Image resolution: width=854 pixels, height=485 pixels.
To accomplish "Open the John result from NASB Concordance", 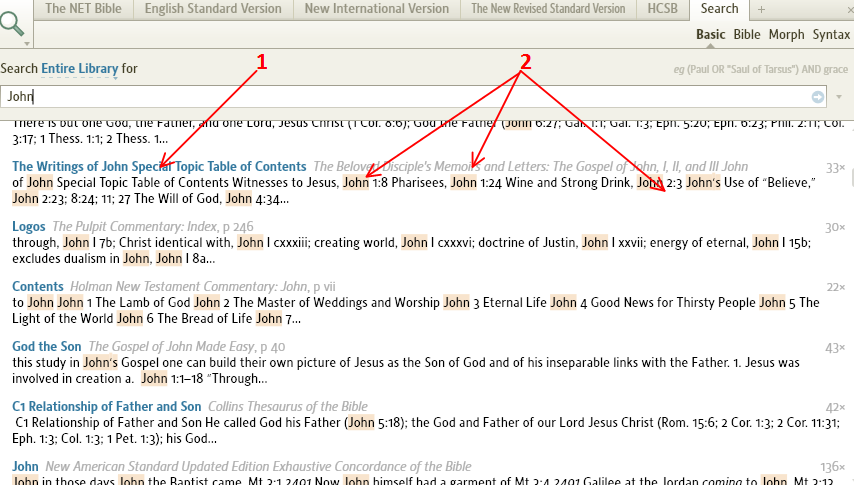I will pos(25,466).
